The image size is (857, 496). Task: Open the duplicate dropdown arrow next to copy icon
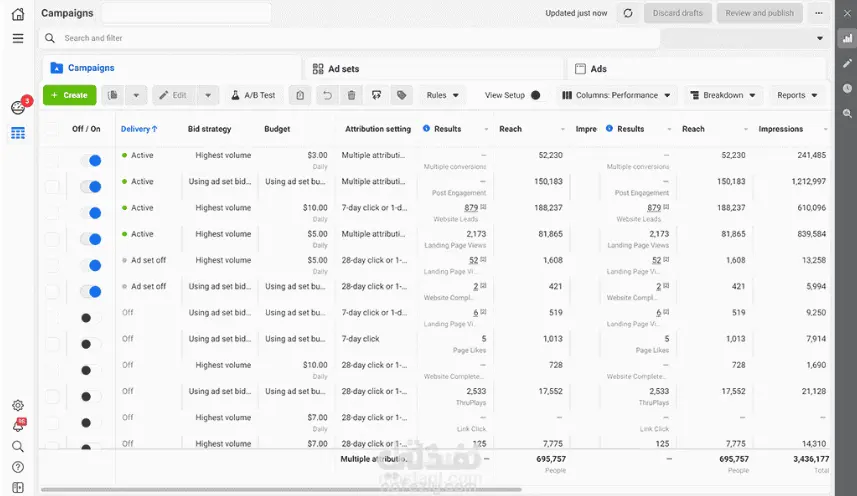tap(136, 95)
